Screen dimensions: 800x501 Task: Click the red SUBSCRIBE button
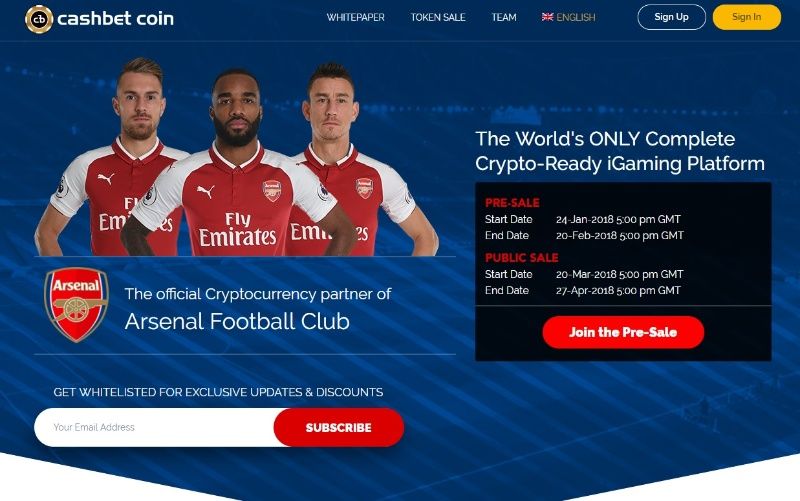pyautogui.click(x=339, y=428)
